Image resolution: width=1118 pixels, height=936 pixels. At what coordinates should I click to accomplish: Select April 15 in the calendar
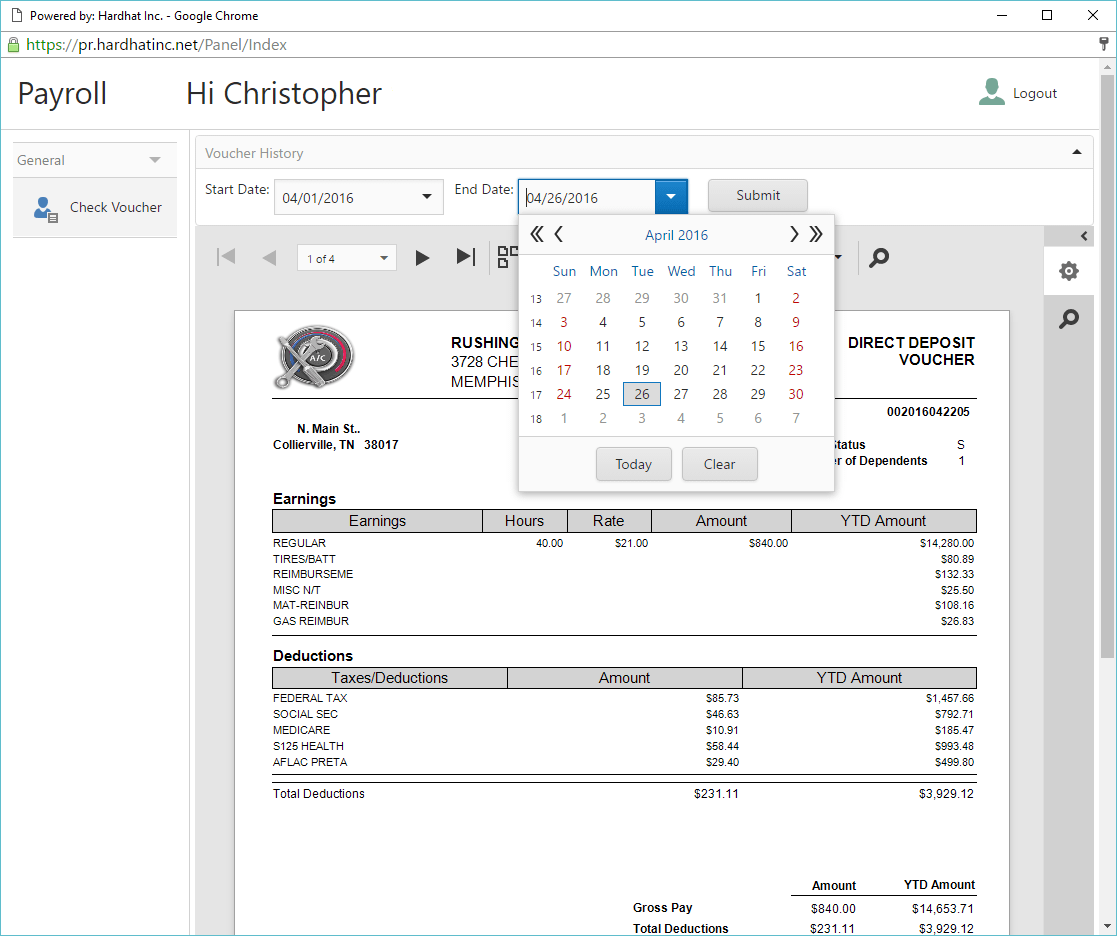point(758,346)
